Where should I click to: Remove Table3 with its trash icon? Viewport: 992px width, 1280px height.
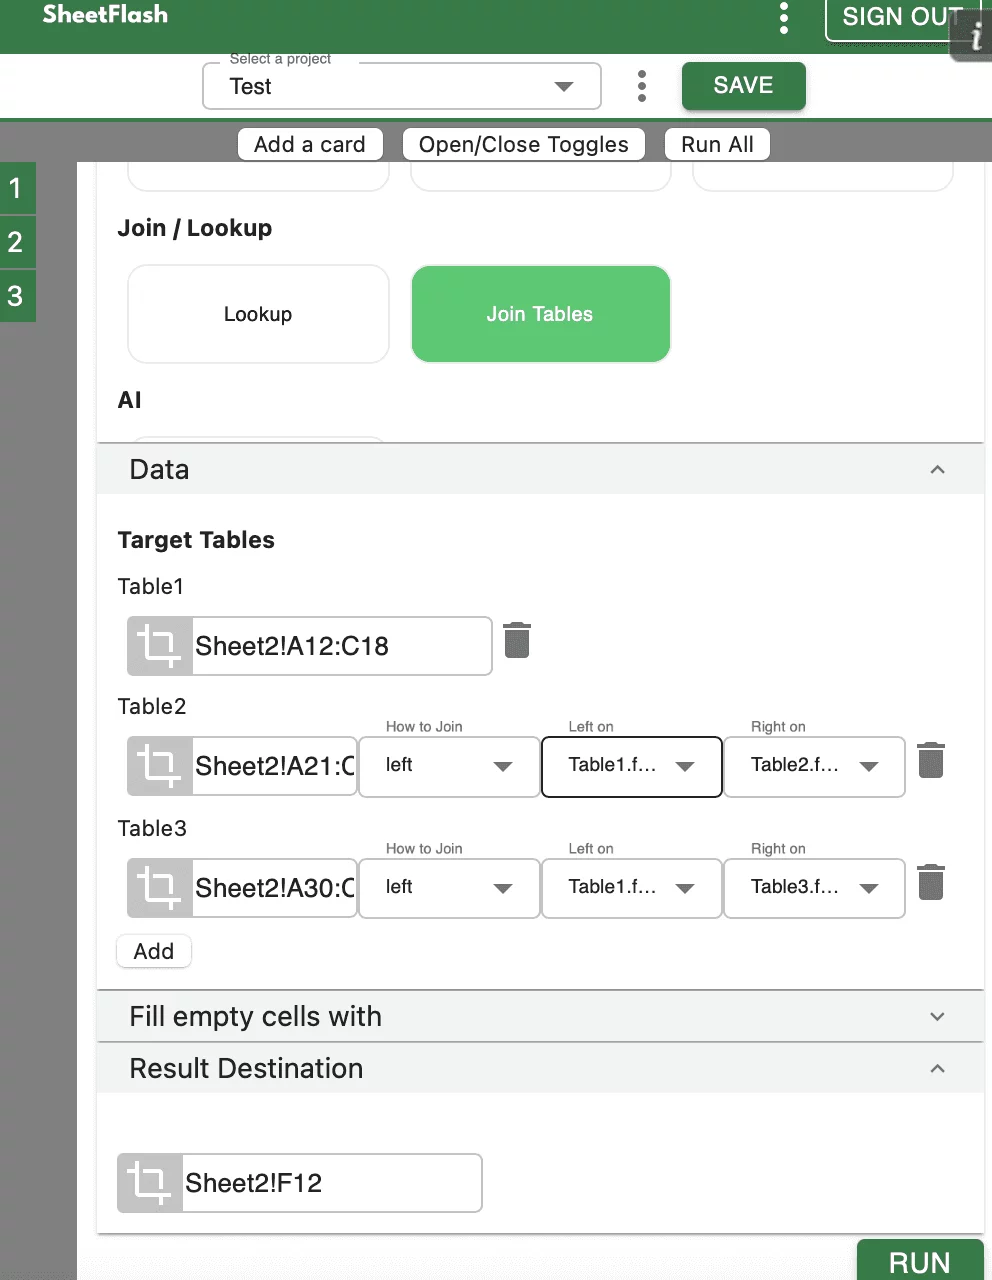(931, 883)
